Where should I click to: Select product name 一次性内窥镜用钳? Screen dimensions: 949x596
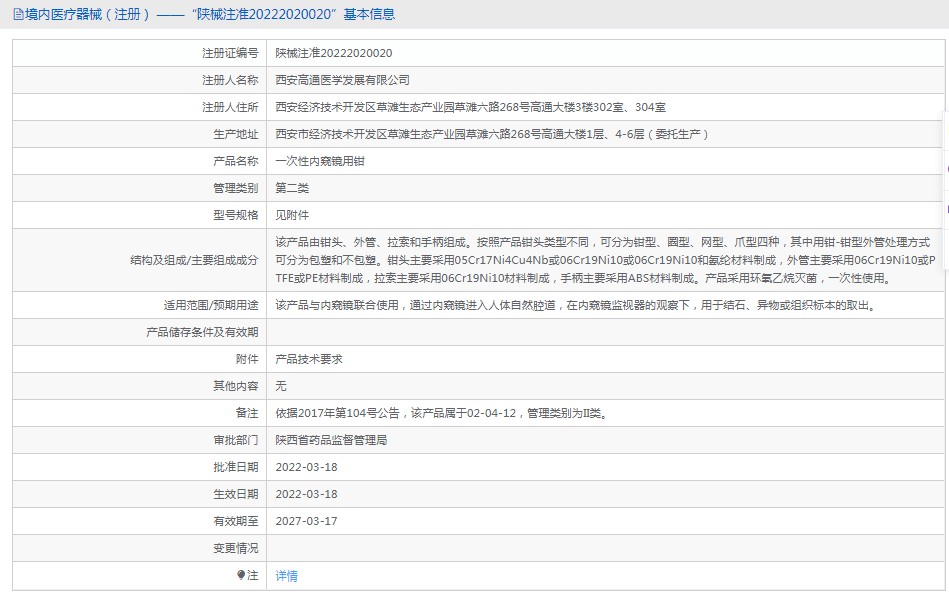320,161
